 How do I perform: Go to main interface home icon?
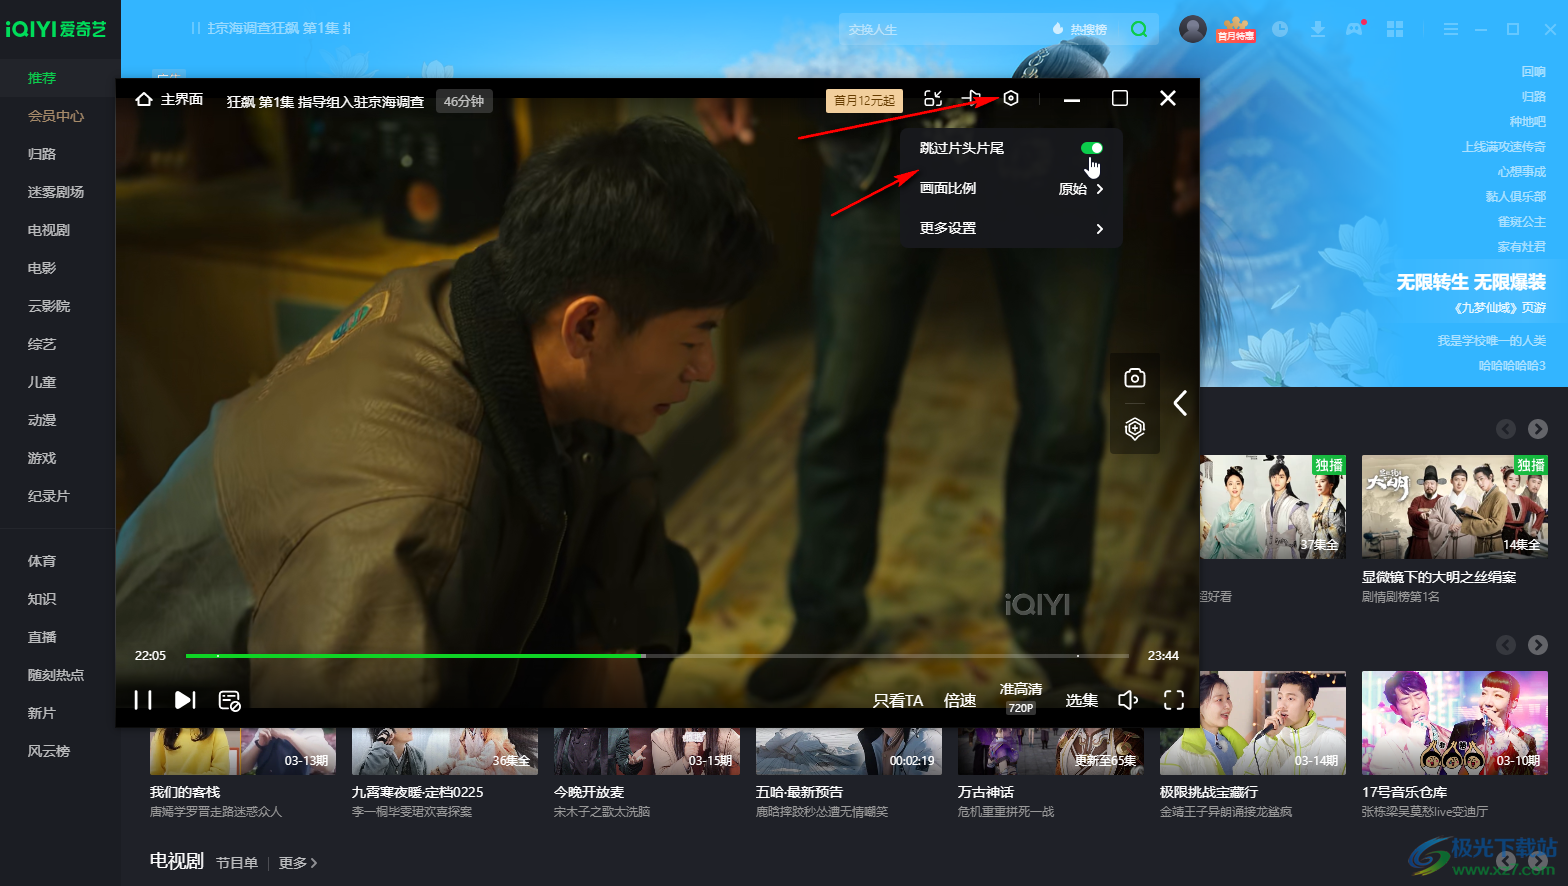point(144,99)
